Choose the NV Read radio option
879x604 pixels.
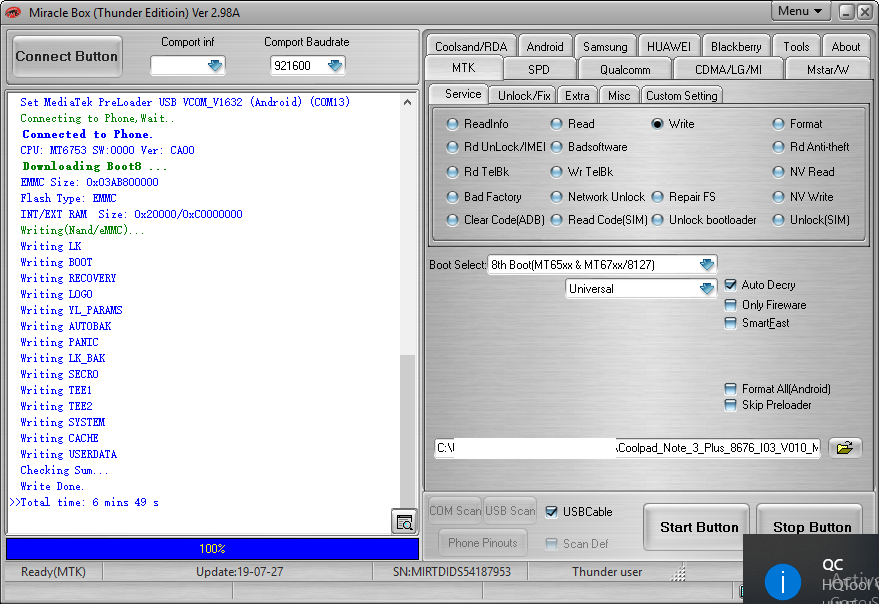(x=778, y=172)
